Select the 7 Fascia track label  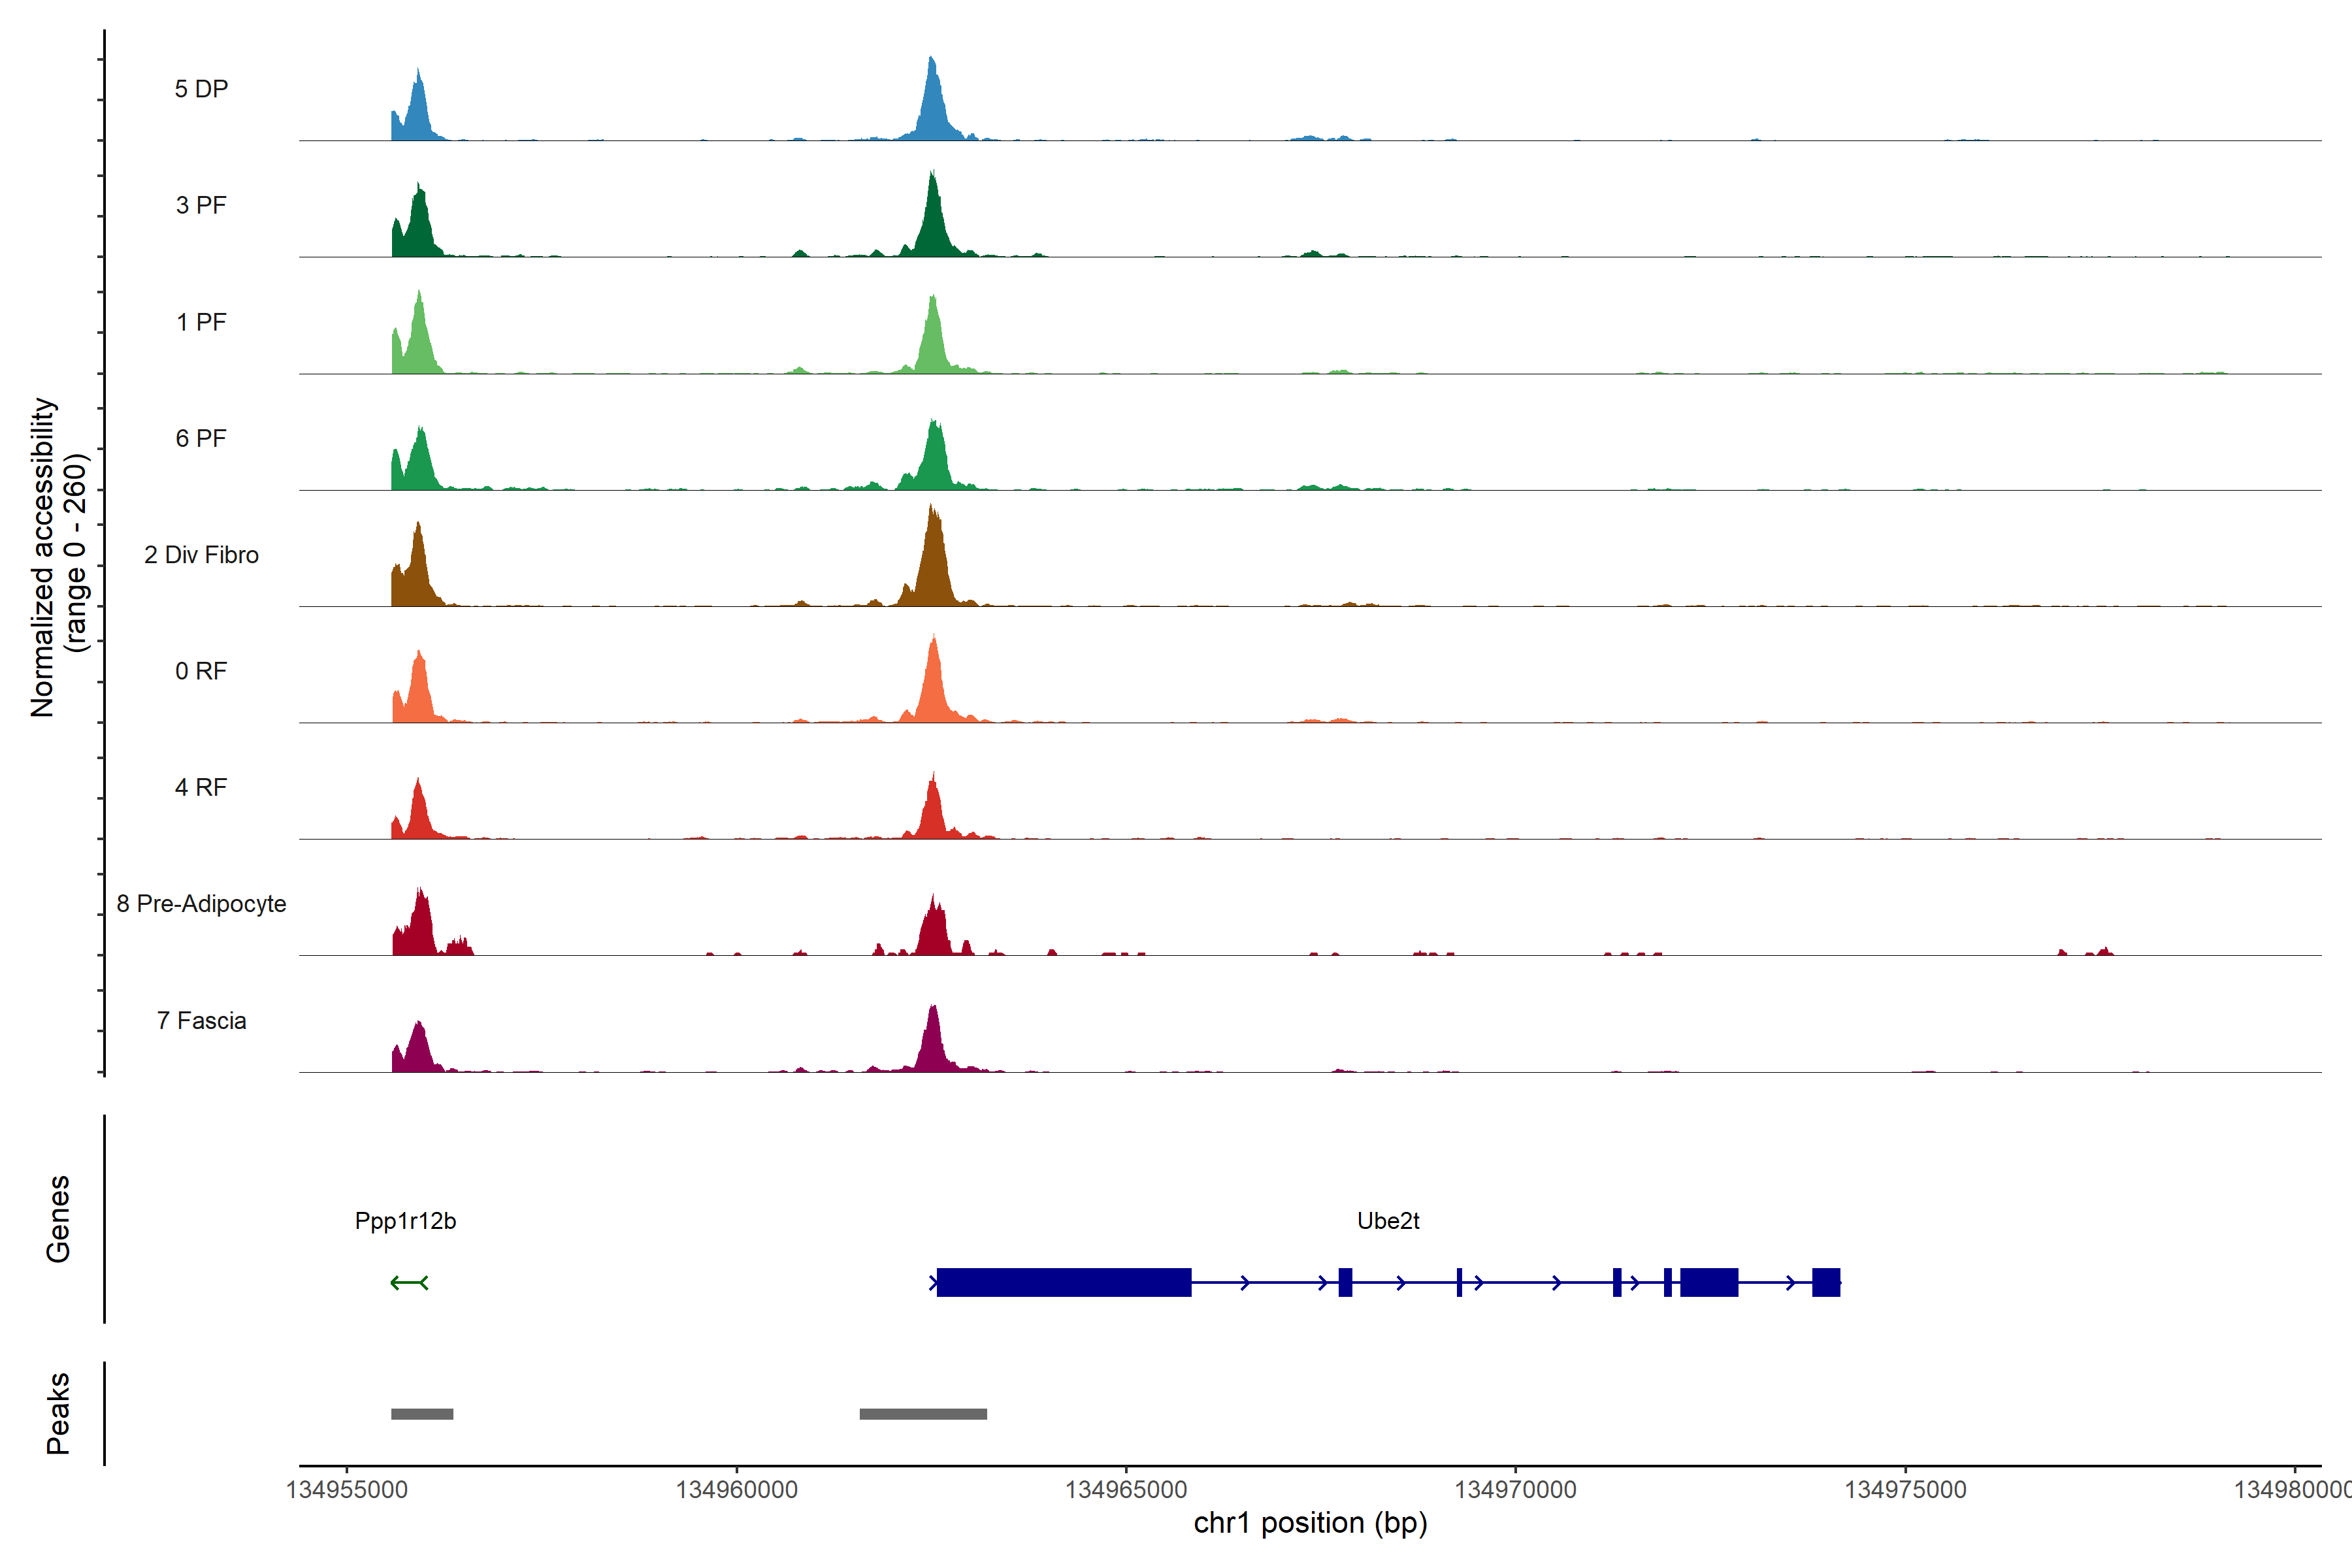pos(201,1020)
